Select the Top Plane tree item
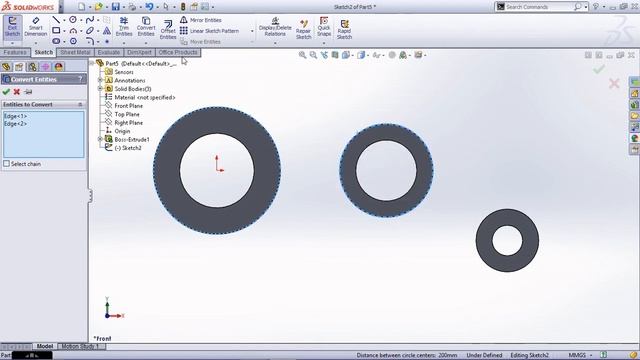640x360 pixels. [x=122, y=114]
